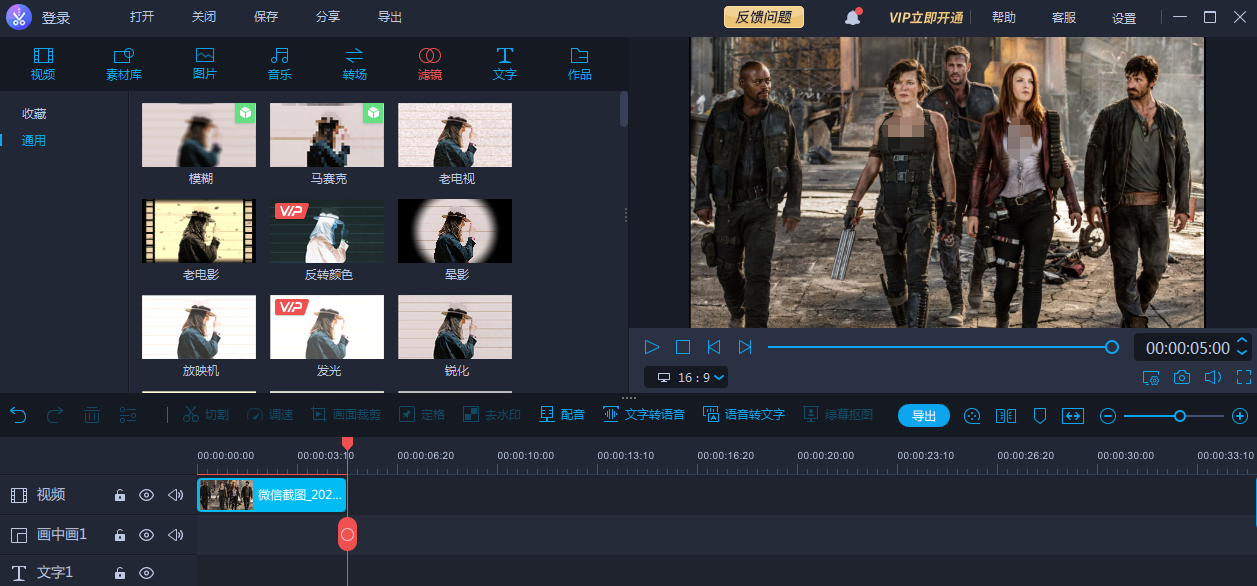The height and width of the screenshot is (586, 1257).
Task: Step to next frame
Action: (745, 347)
